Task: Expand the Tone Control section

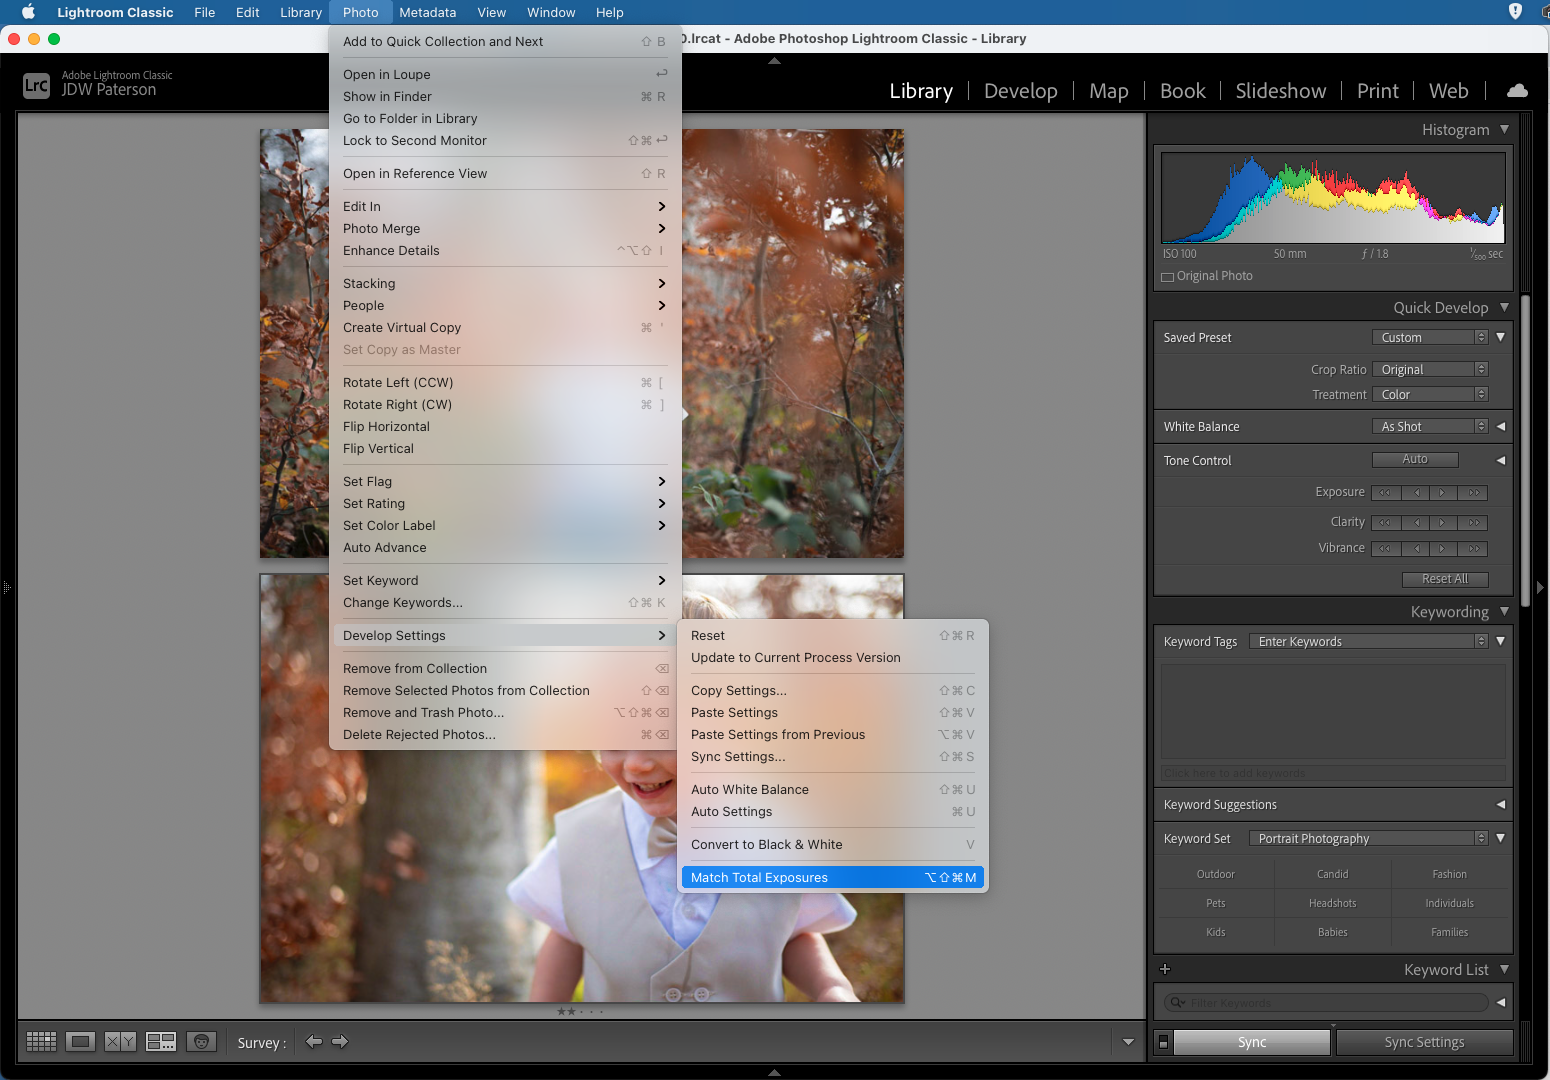Action: (x=1500, y=461)
